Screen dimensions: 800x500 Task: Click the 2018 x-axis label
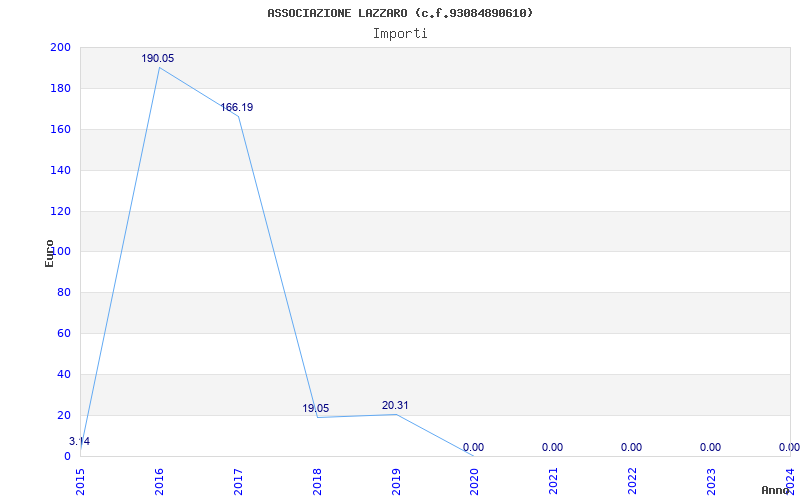coord(317,481)
